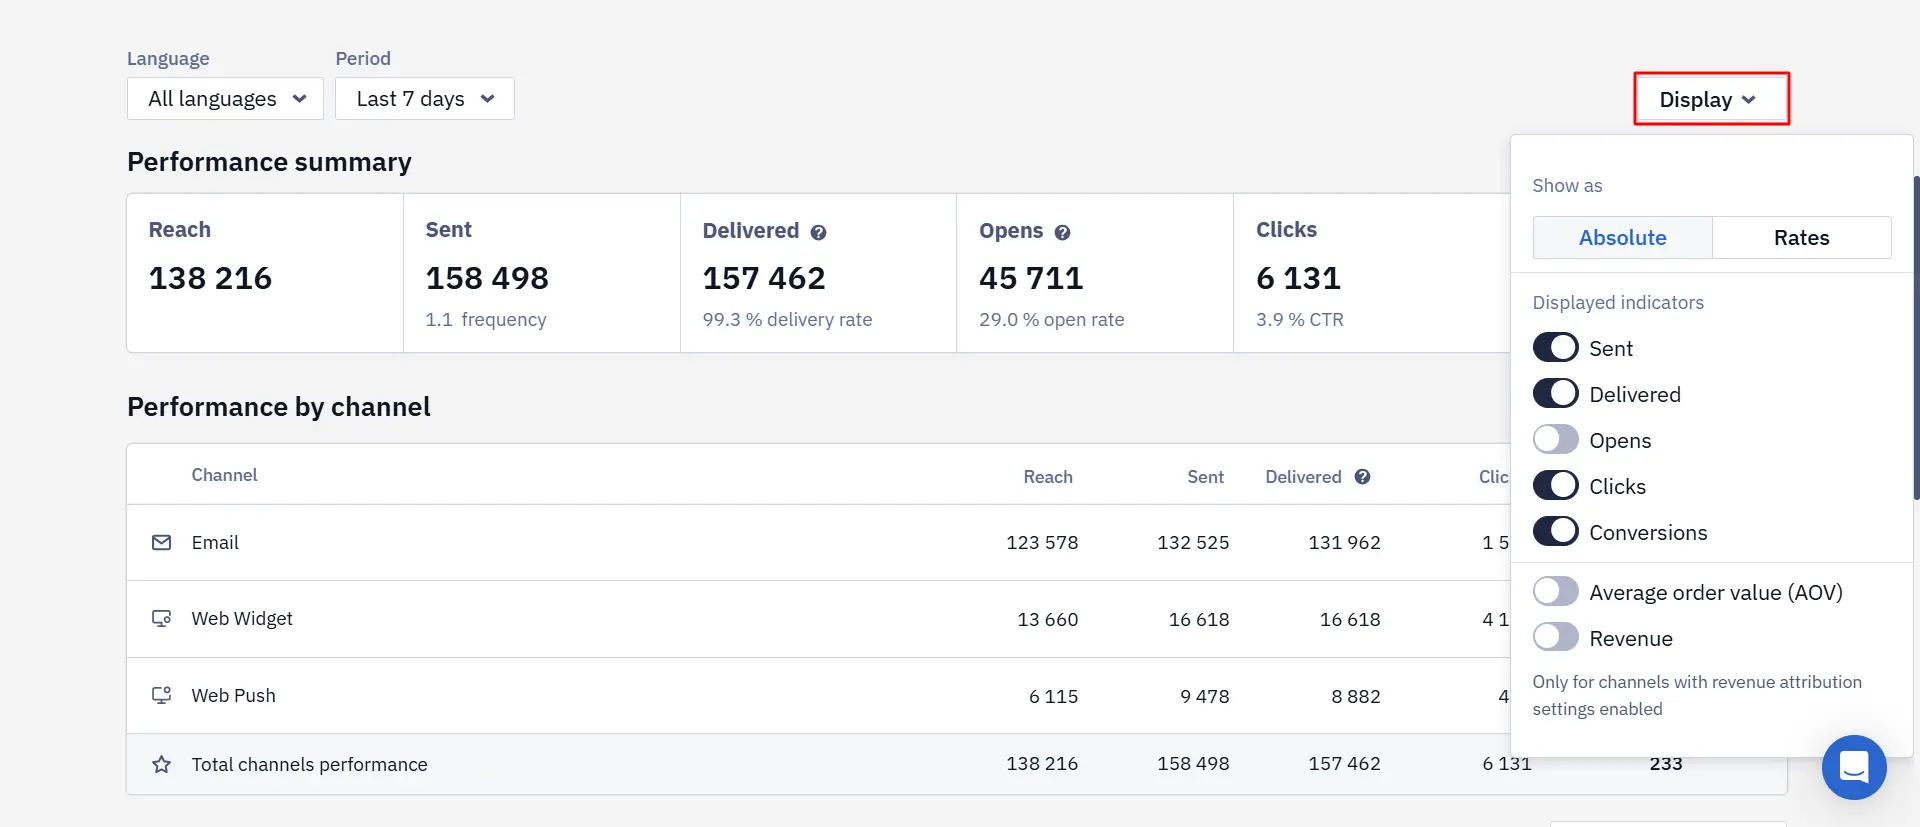This screenshot has height=827, width=1920.
Task: Open the chat support bubble
Action: (x=1854, y=767)
